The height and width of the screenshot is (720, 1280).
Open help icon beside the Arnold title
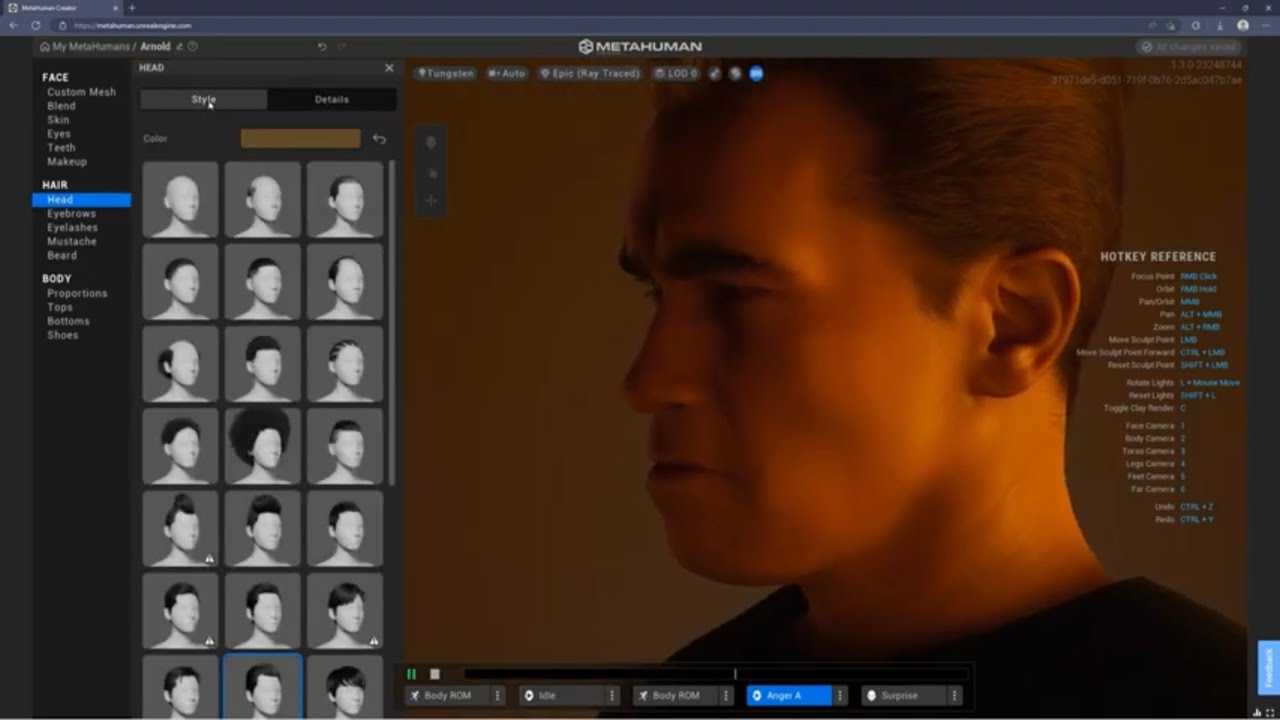click(x=193, y=46)
